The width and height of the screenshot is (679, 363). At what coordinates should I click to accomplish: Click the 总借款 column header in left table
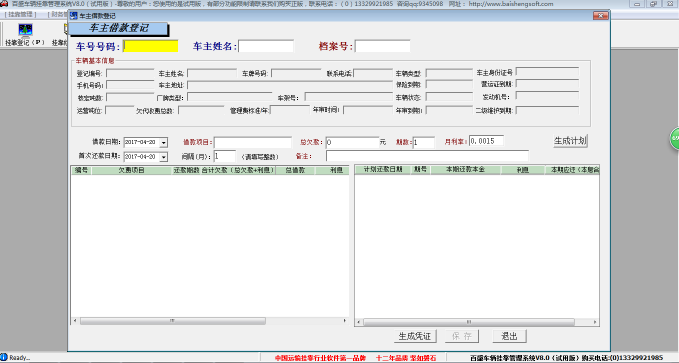[x=295, y=170]
